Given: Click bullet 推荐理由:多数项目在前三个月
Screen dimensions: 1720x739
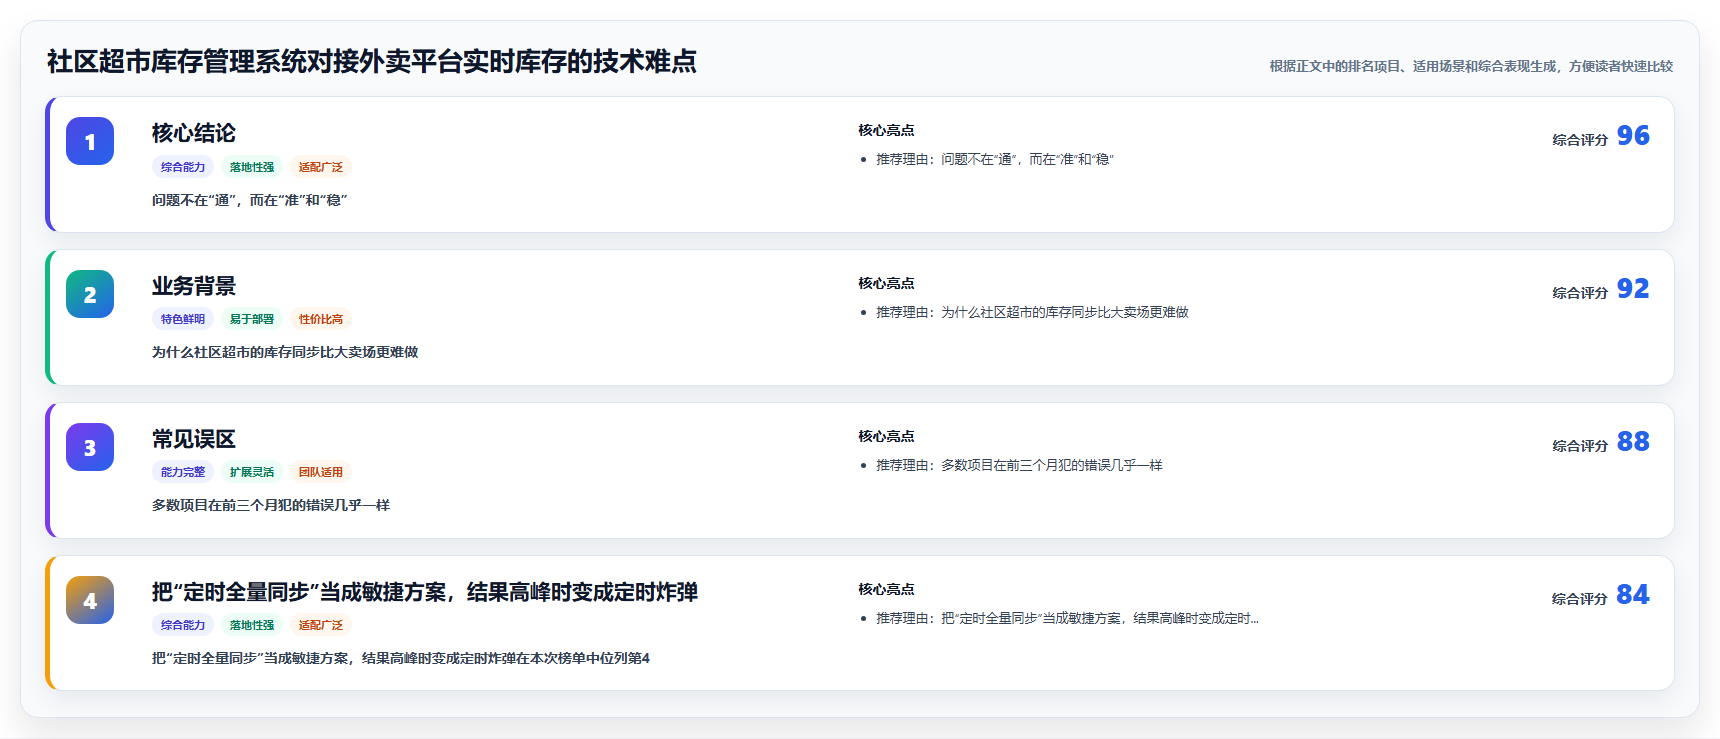Looking at the screenshot, I should (x=1019, y=465).
